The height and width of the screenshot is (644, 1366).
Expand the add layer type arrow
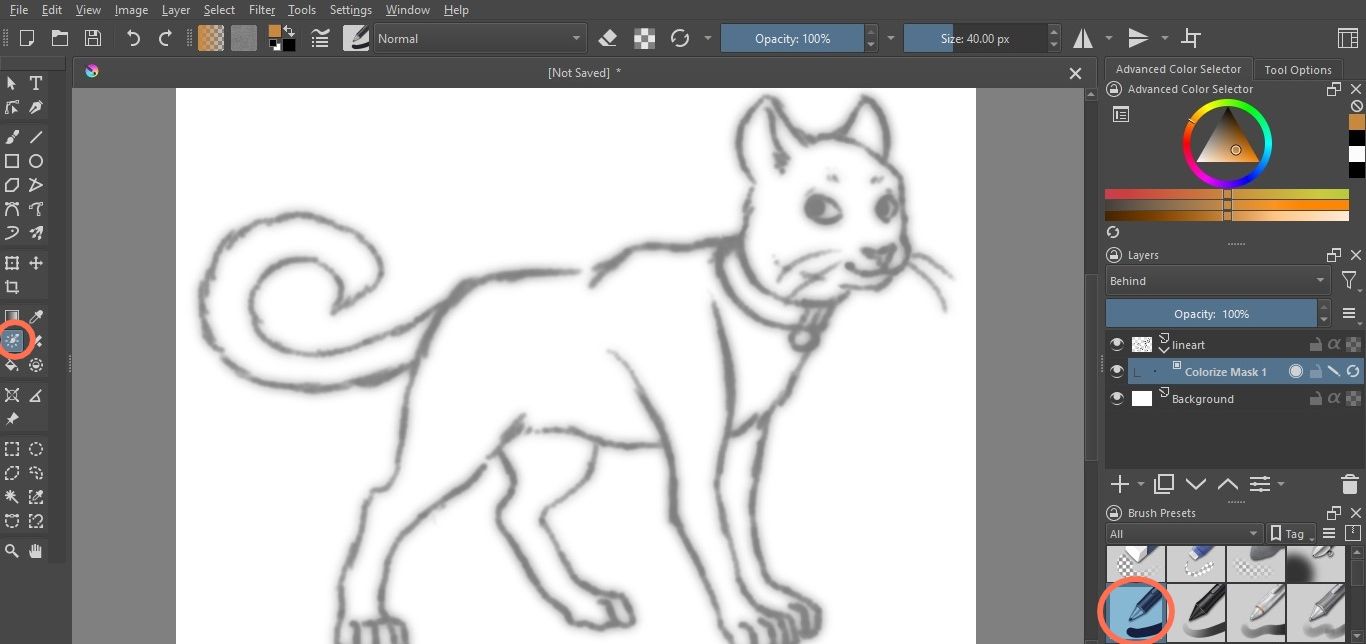1141,485
